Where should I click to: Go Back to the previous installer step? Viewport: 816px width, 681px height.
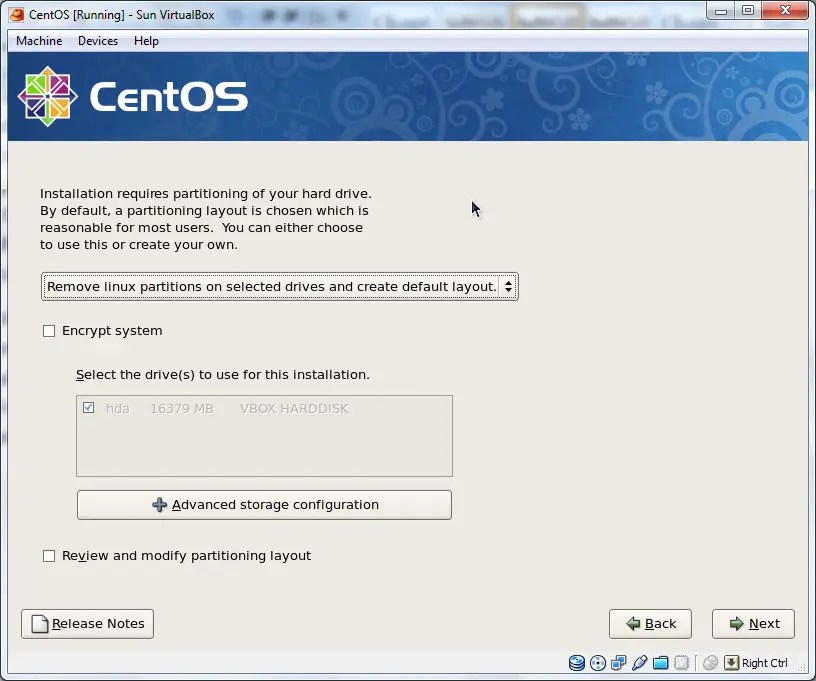650,623
